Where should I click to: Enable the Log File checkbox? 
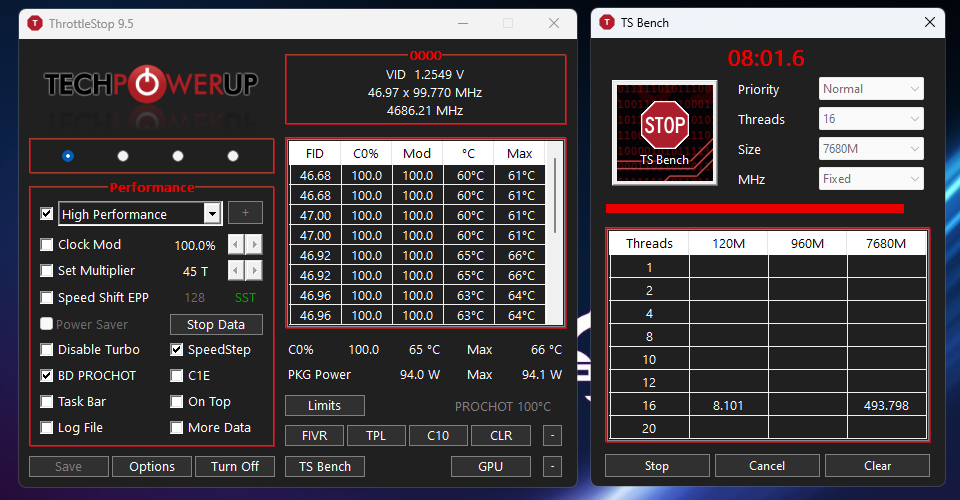pyautogui.click(x=47, y=427)
